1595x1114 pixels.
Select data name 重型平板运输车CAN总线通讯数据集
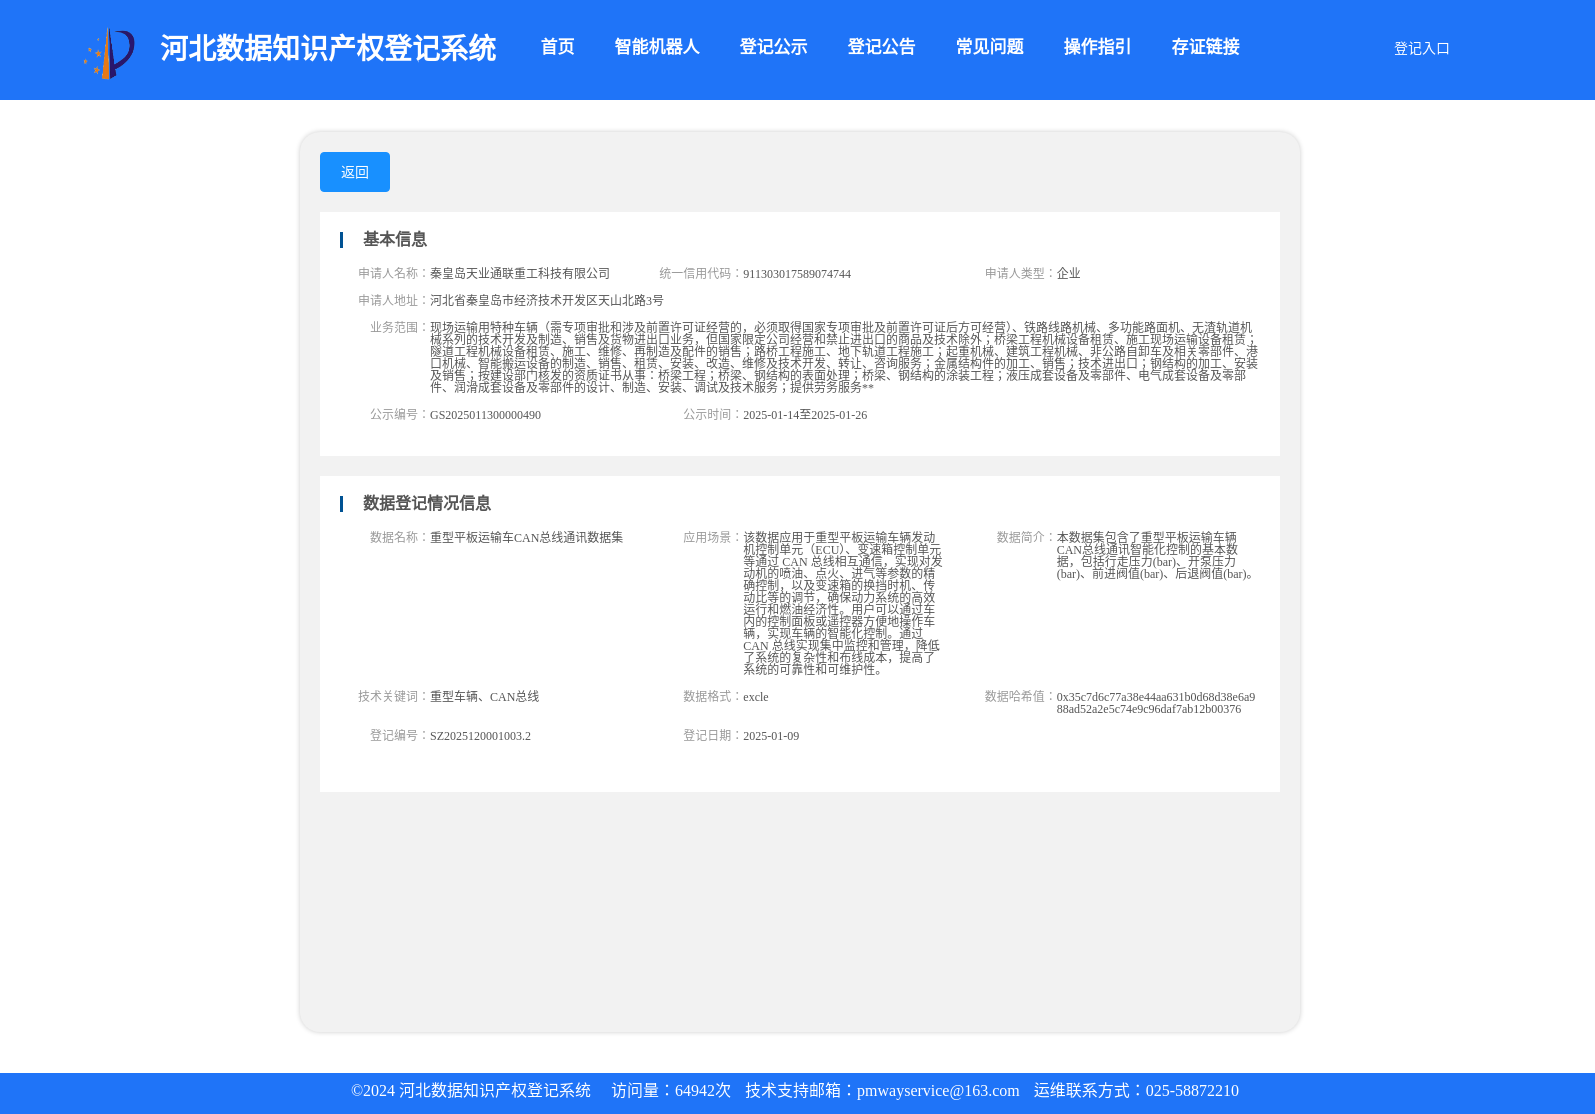(526, 538)
